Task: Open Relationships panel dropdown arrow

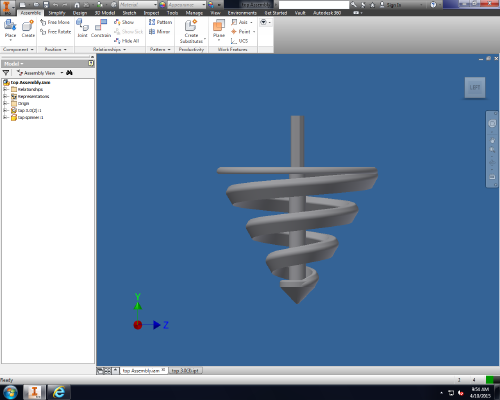Action: pos(125,49)
